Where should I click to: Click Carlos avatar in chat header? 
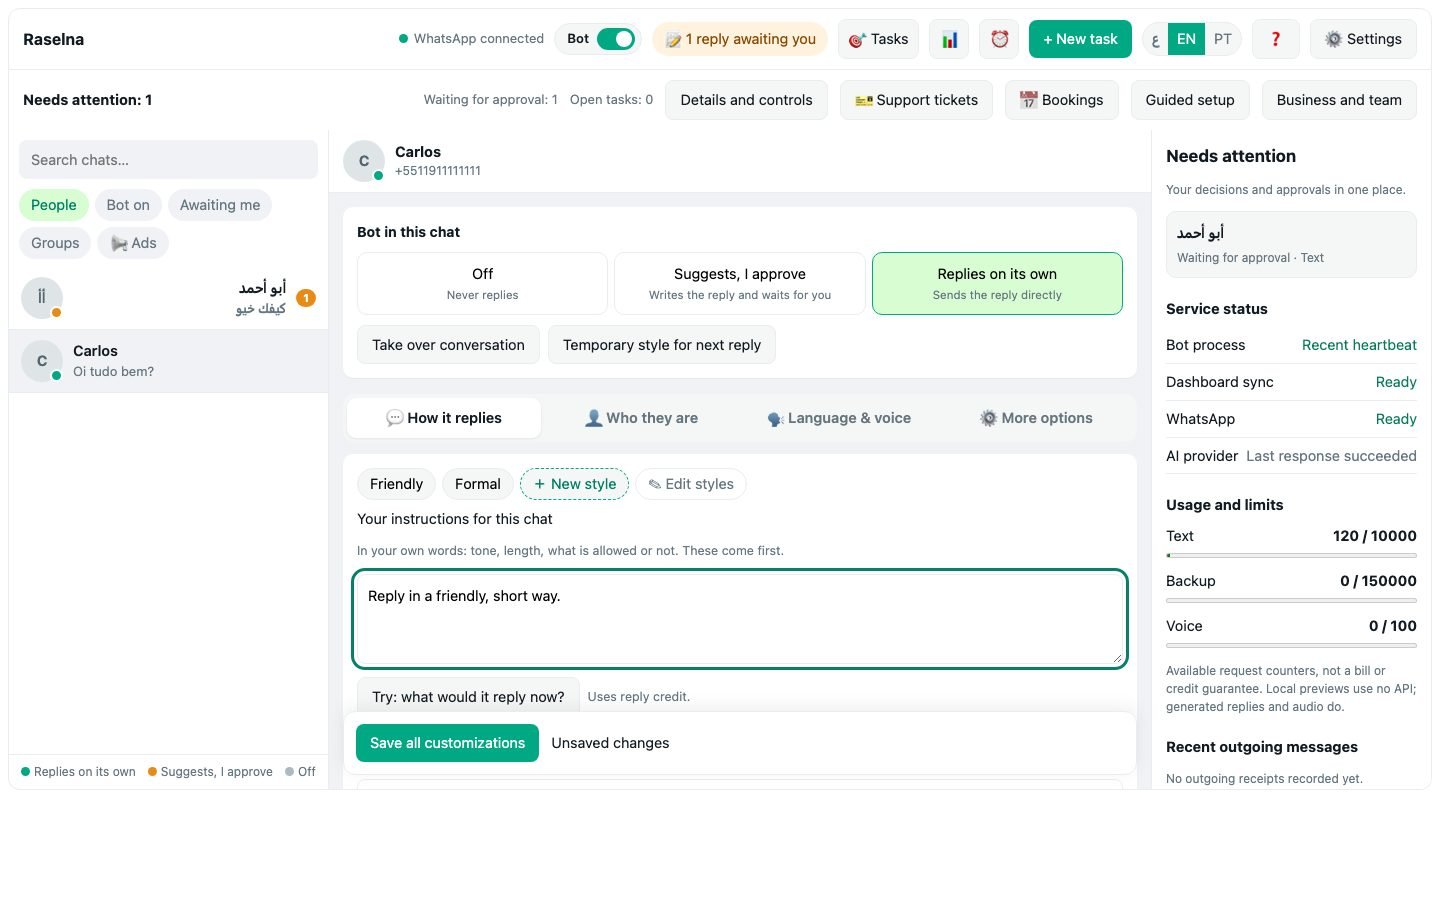point(364,160)
